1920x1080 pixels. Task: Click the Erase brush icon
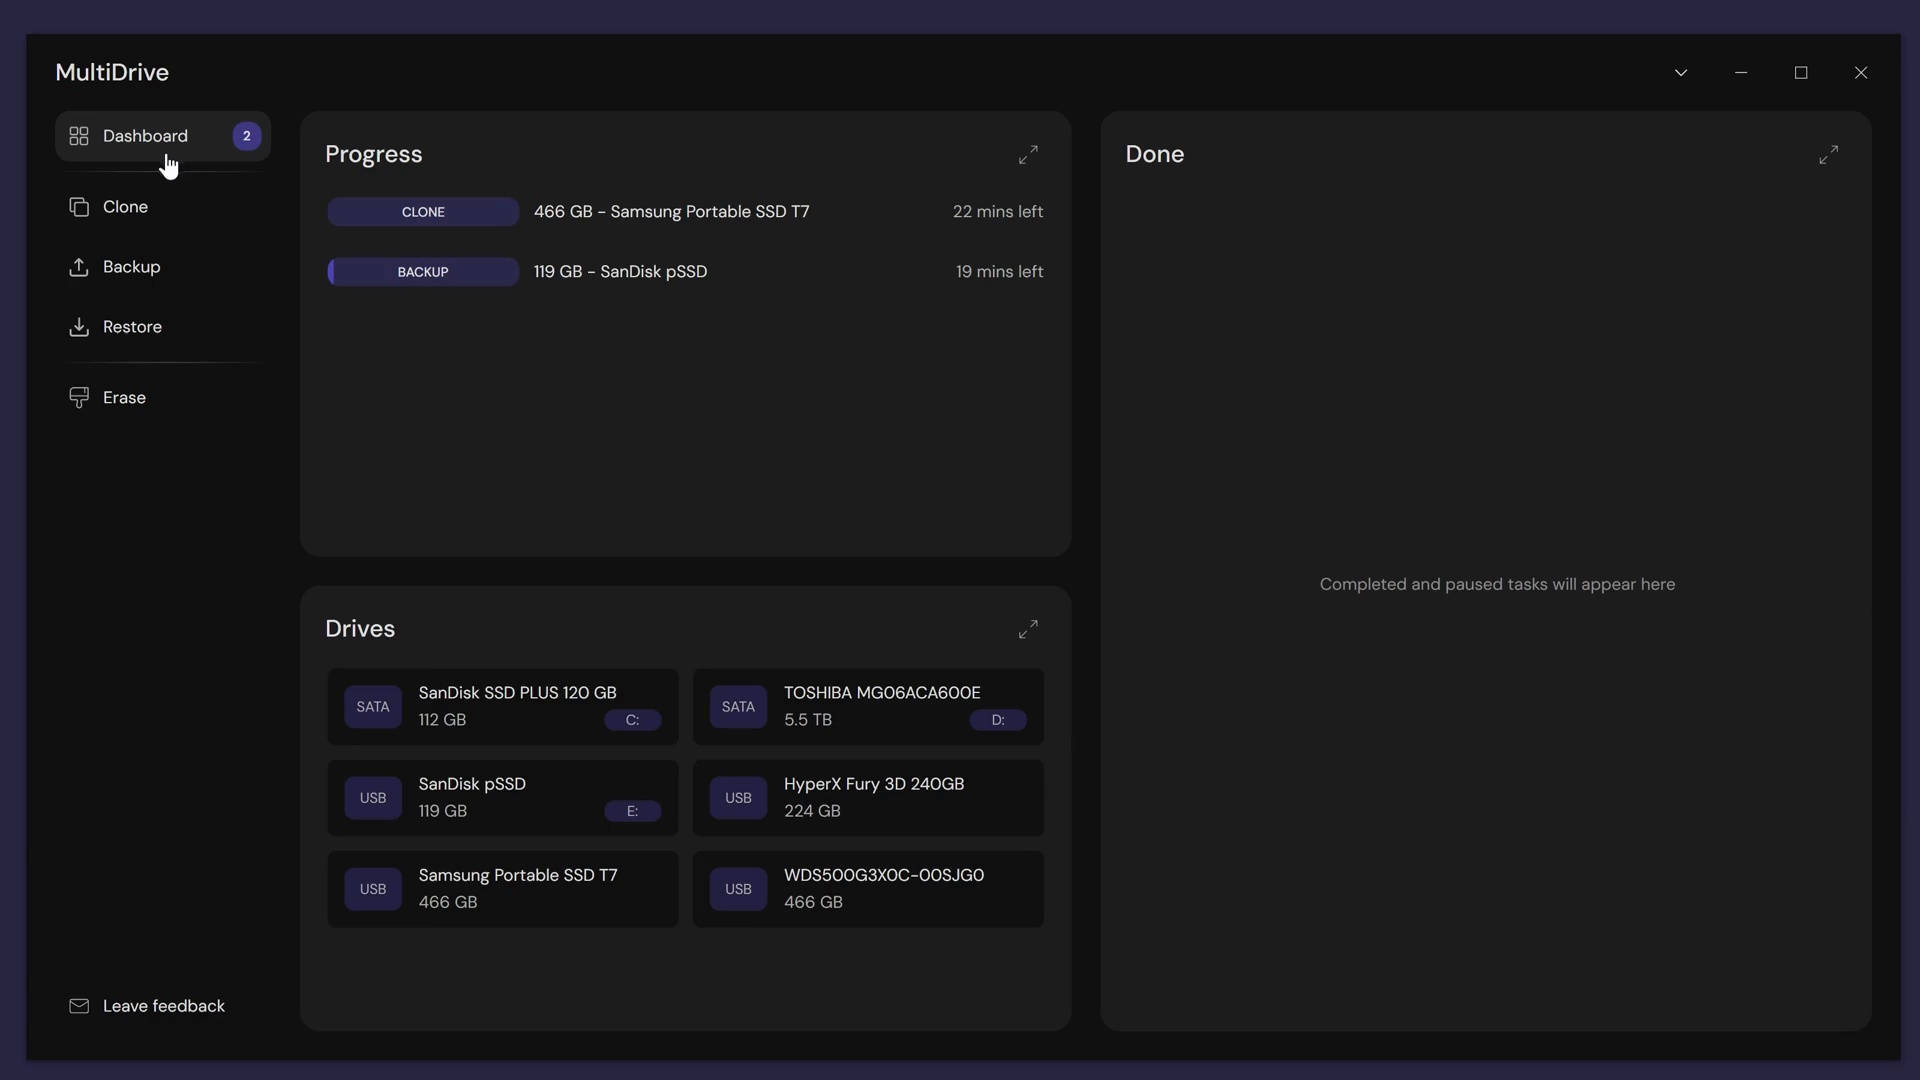(79, 398)
